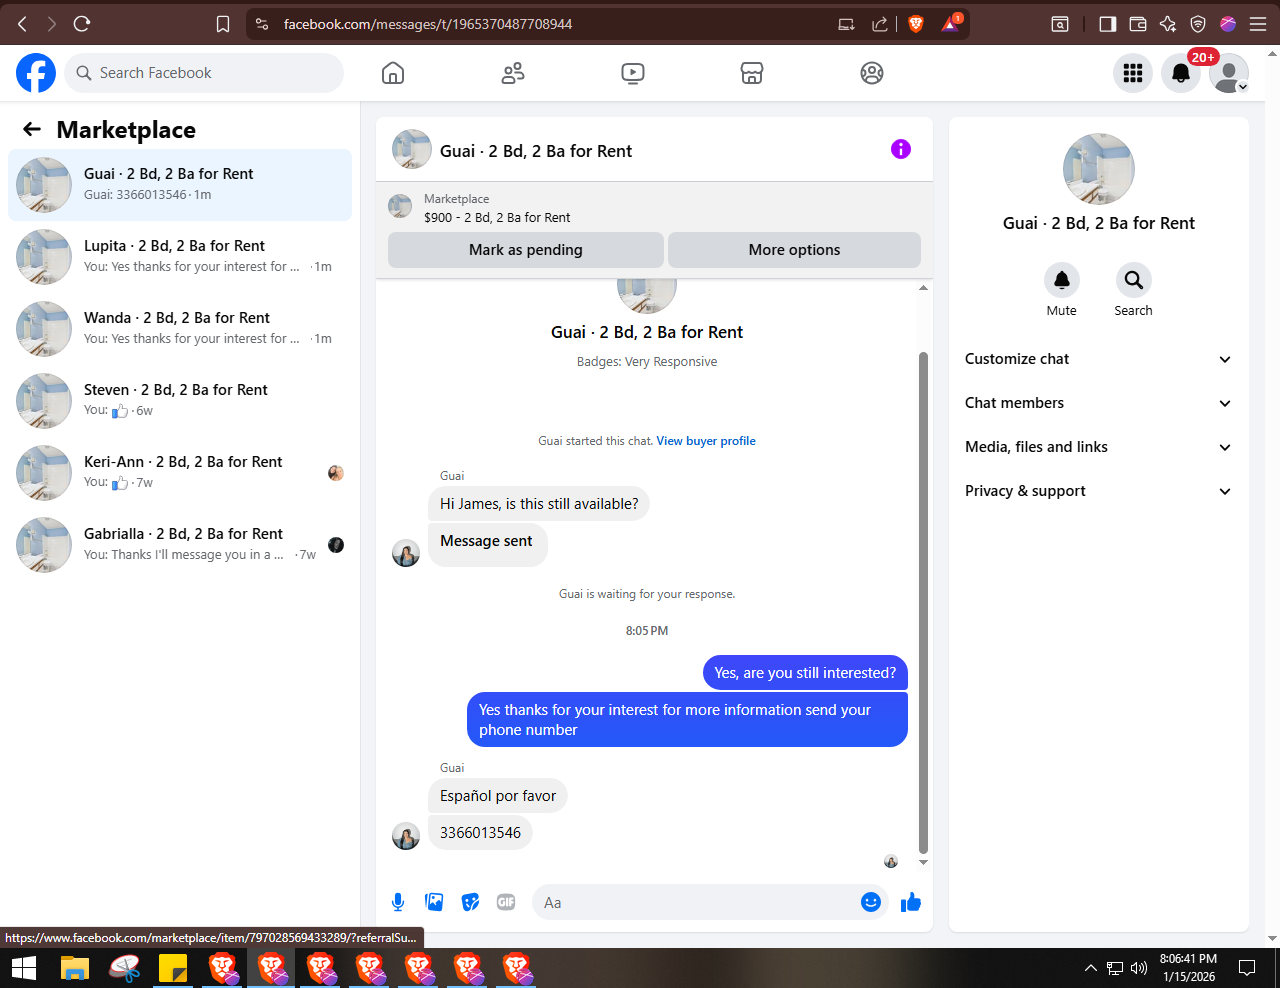Open the emoji picker in message box
This screenshot has height=988, width=1280.
tap(871, 902)
